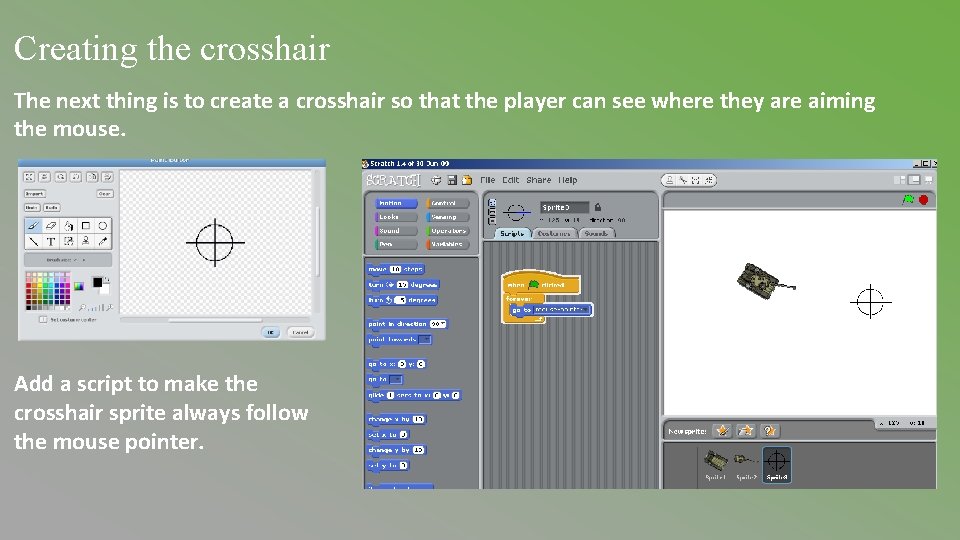Click the shrink sprite icon in Scratch toolbar
Viewport: 960px width, 540px height.
(x=708, y=180)
